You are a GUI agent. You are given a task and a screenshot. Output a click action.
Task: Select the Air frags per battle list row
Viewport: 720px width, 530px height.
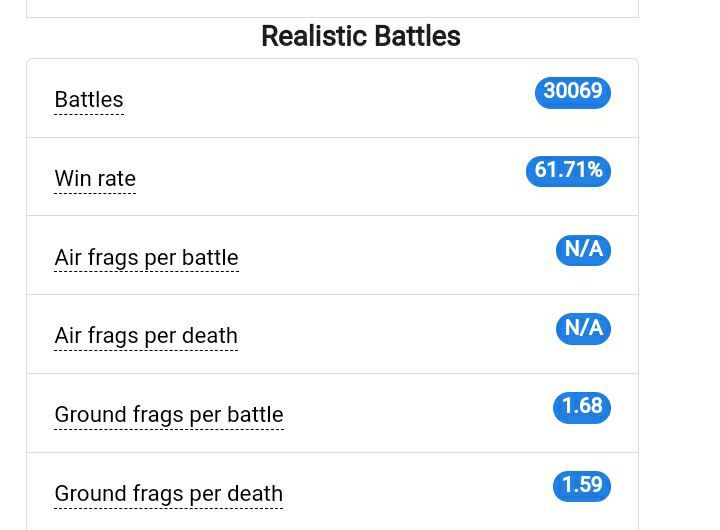332,255
